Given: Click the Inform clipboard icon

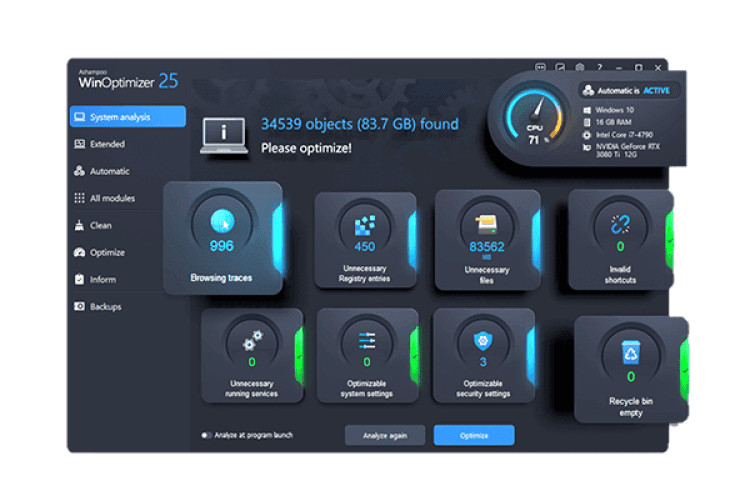Looking at the screenshot, I should tap(79, 279).
